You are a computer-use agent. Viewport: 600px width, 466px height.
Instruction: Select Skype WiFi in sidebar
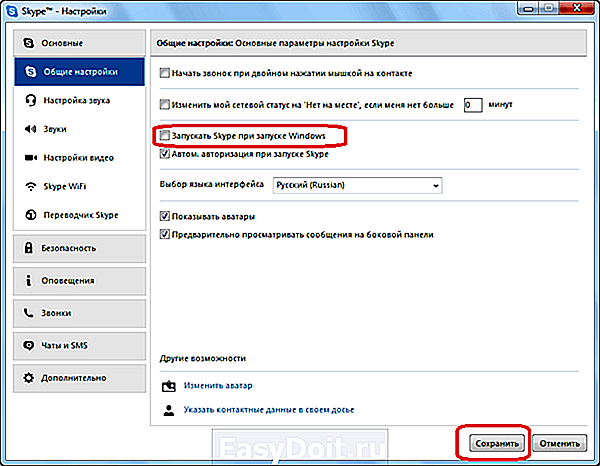[80, 186]
